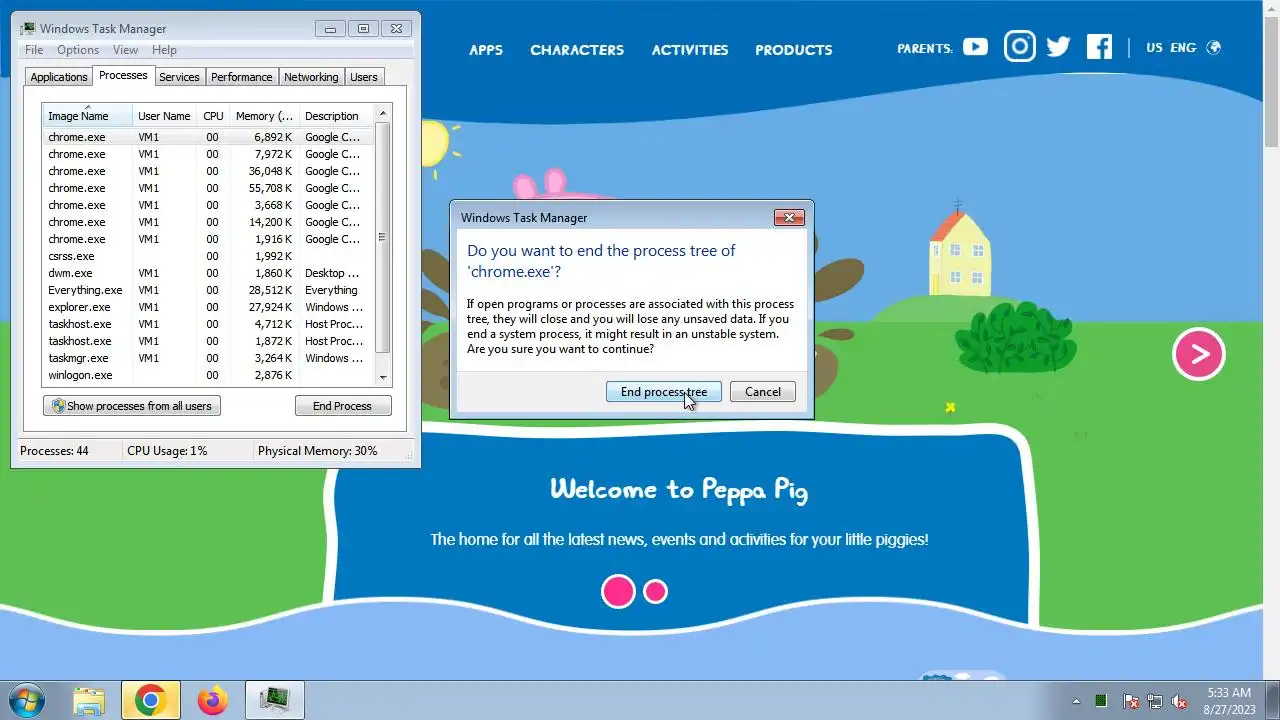
Task: Select the dwm.exe process row
Action: (208, 273)
